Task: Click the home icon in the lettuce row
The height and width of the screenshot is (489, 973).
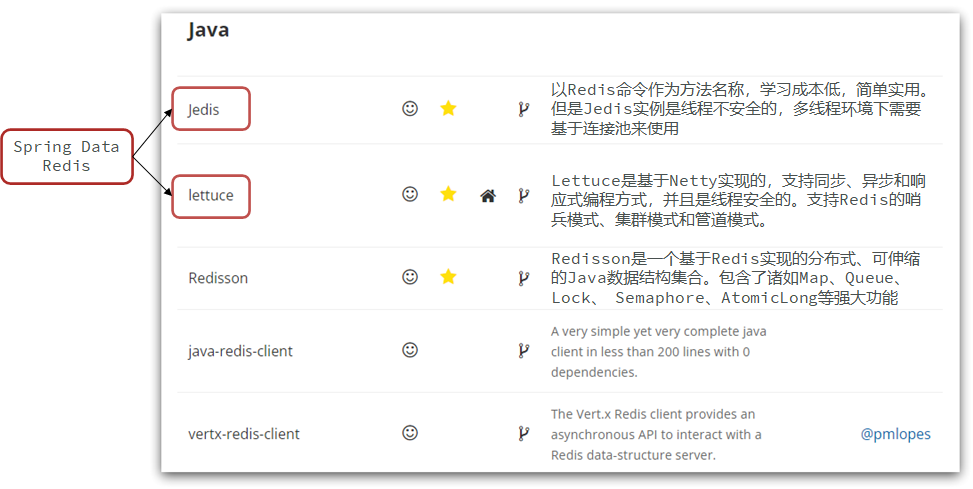Action: pyautogui.click(x=488, y=196)
